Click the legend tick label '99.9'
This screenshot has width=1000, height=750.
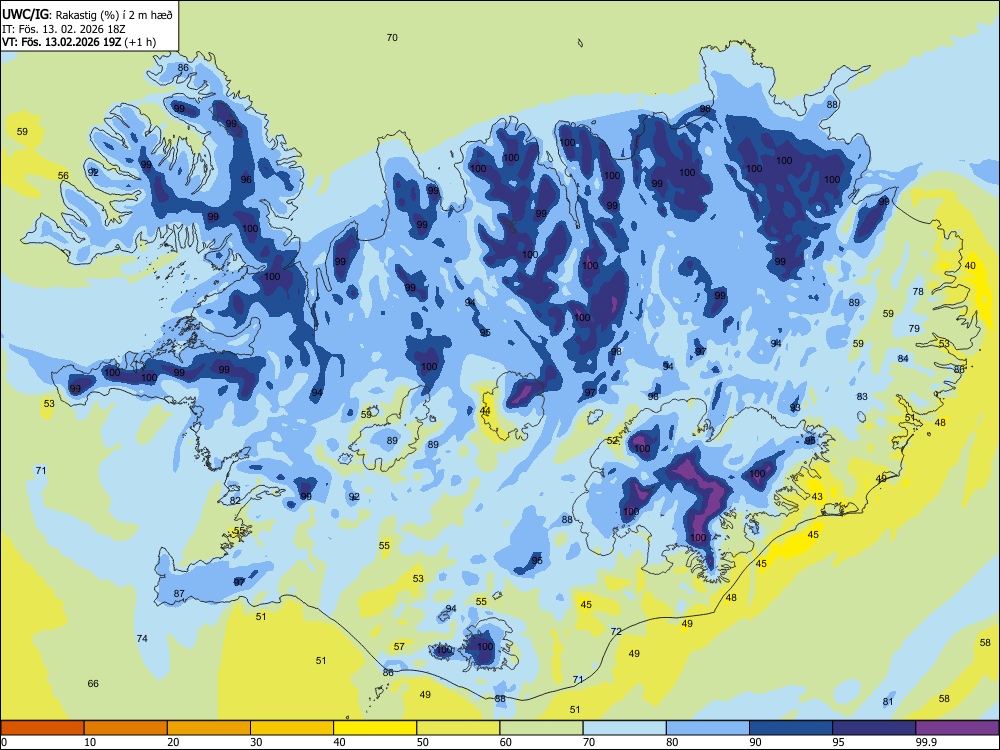click(925, 742)
